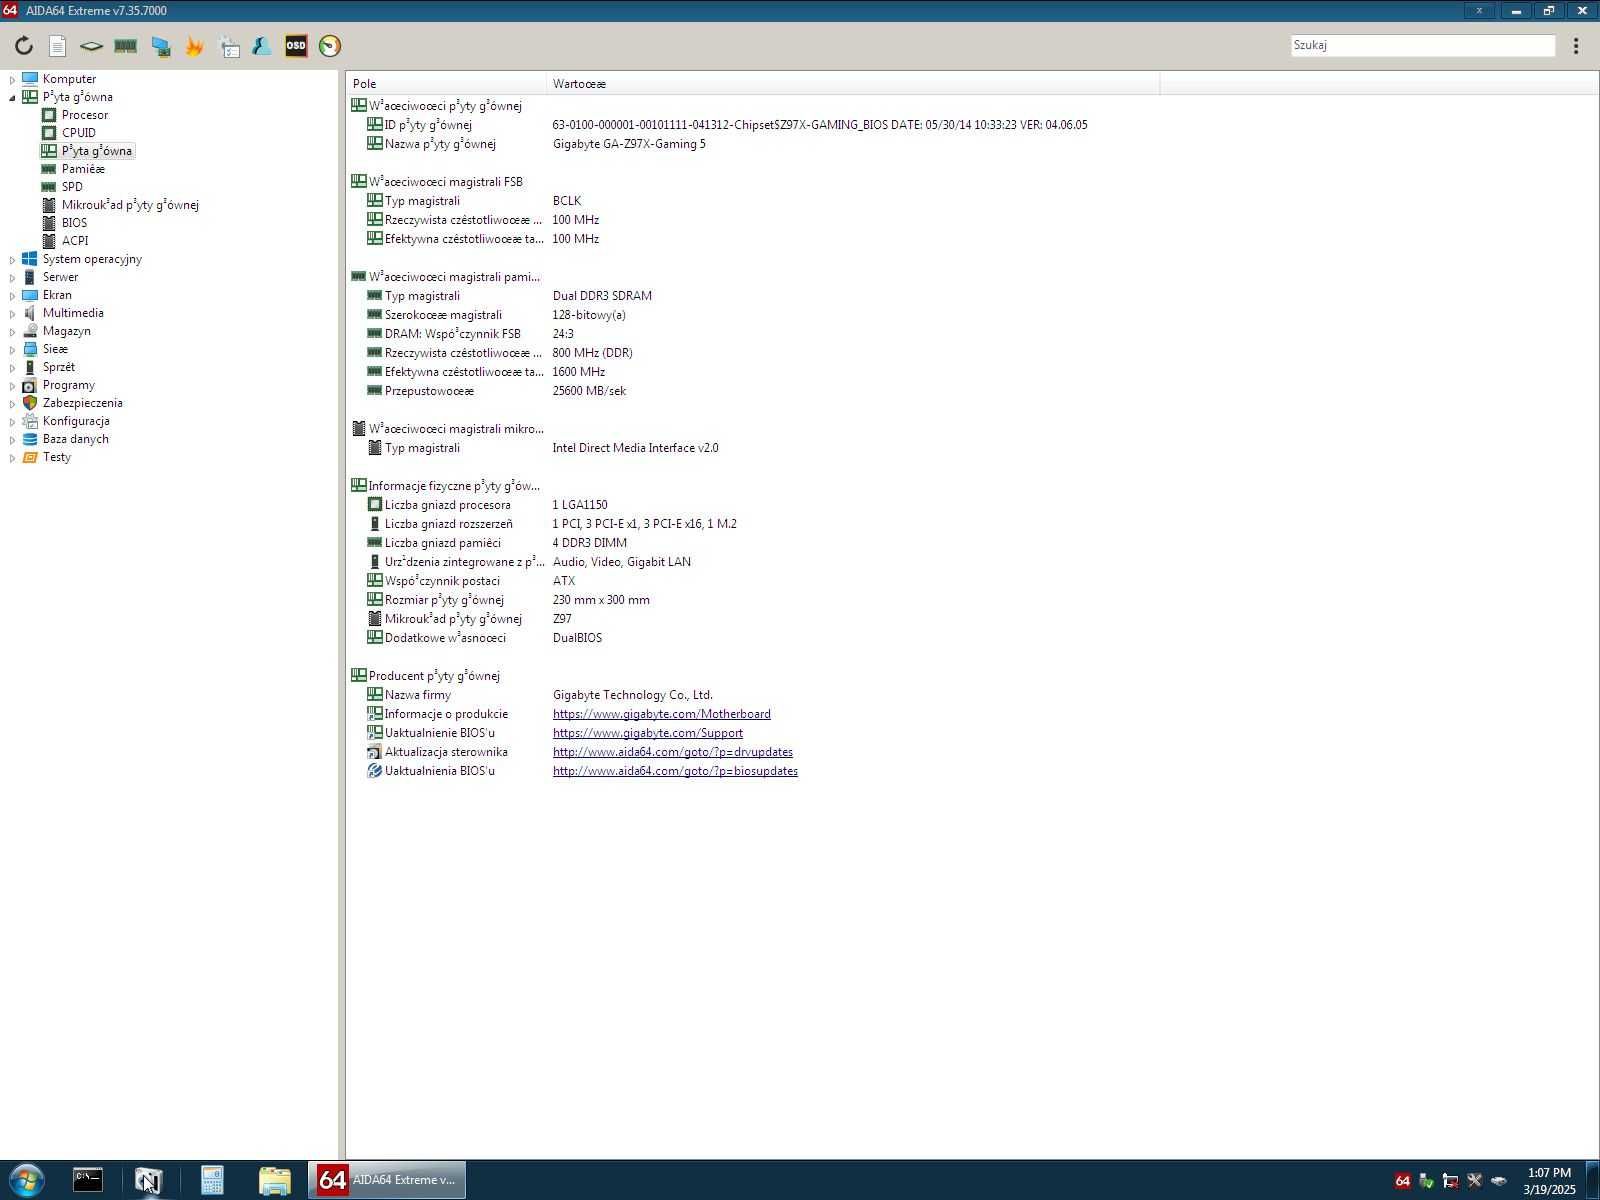Select Baza danych in the tree
The height and width of the screenshot is (1200, 1600).
(x=76, y=439)
